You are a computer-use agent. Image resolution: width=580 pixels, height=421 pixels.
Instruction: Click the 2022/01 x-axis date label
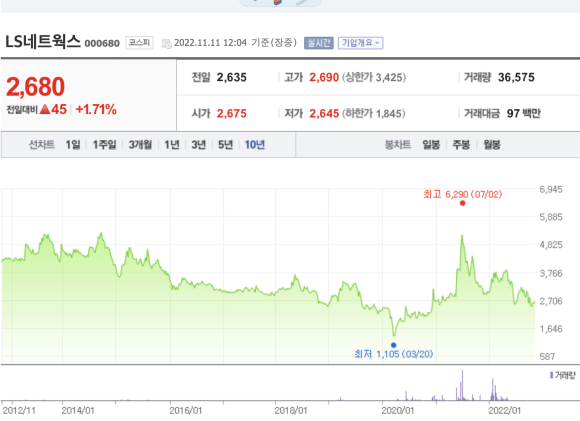tap(505, 410)
